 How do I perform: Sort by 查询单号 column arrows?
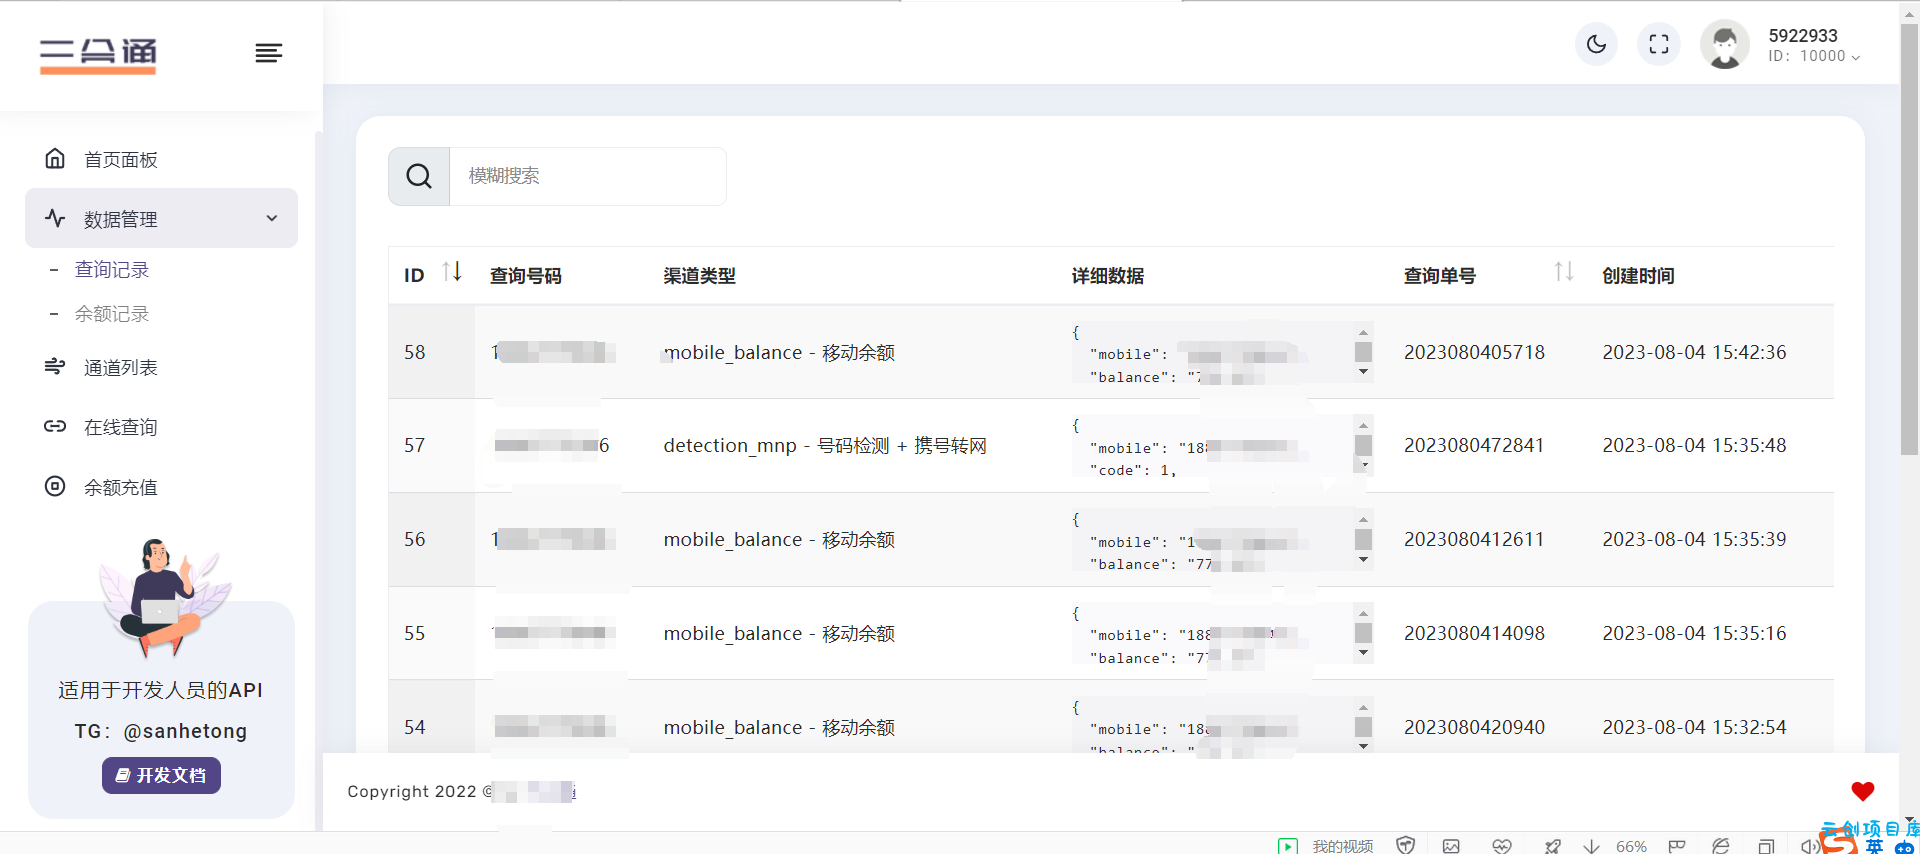coord(1564,271)
